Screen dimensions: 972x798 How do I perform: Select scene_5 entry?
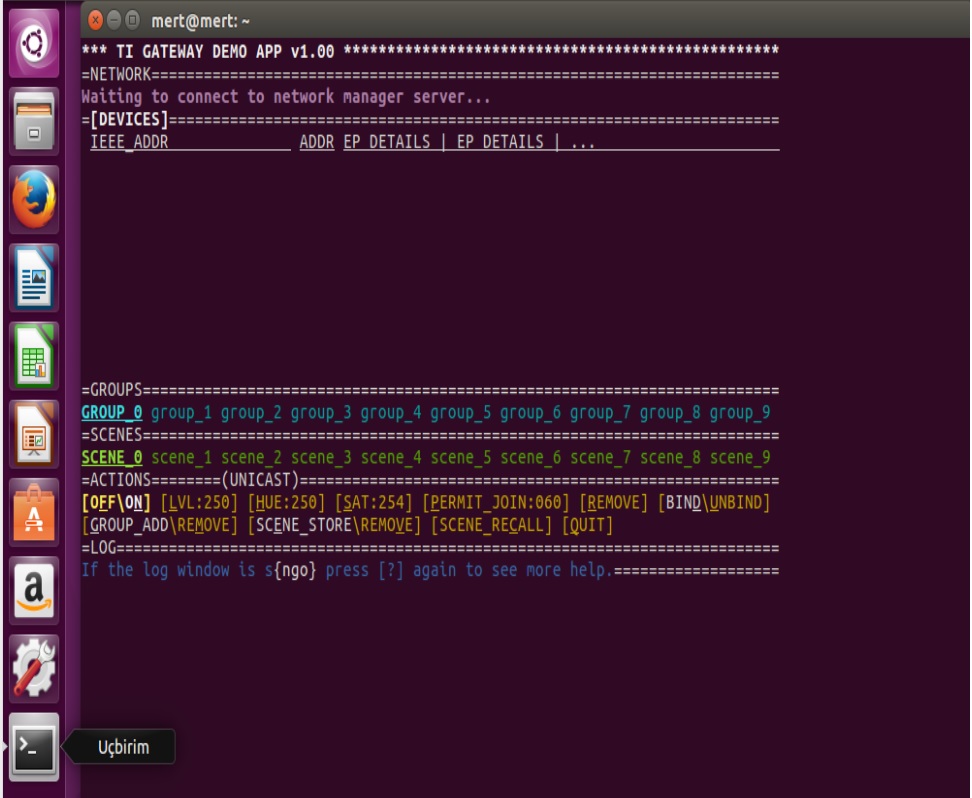(x=461, y=458)
